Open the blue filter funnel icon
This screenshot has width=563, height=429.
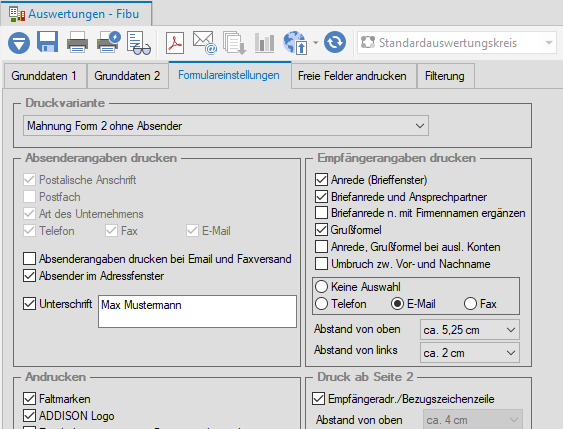point(19,43)
